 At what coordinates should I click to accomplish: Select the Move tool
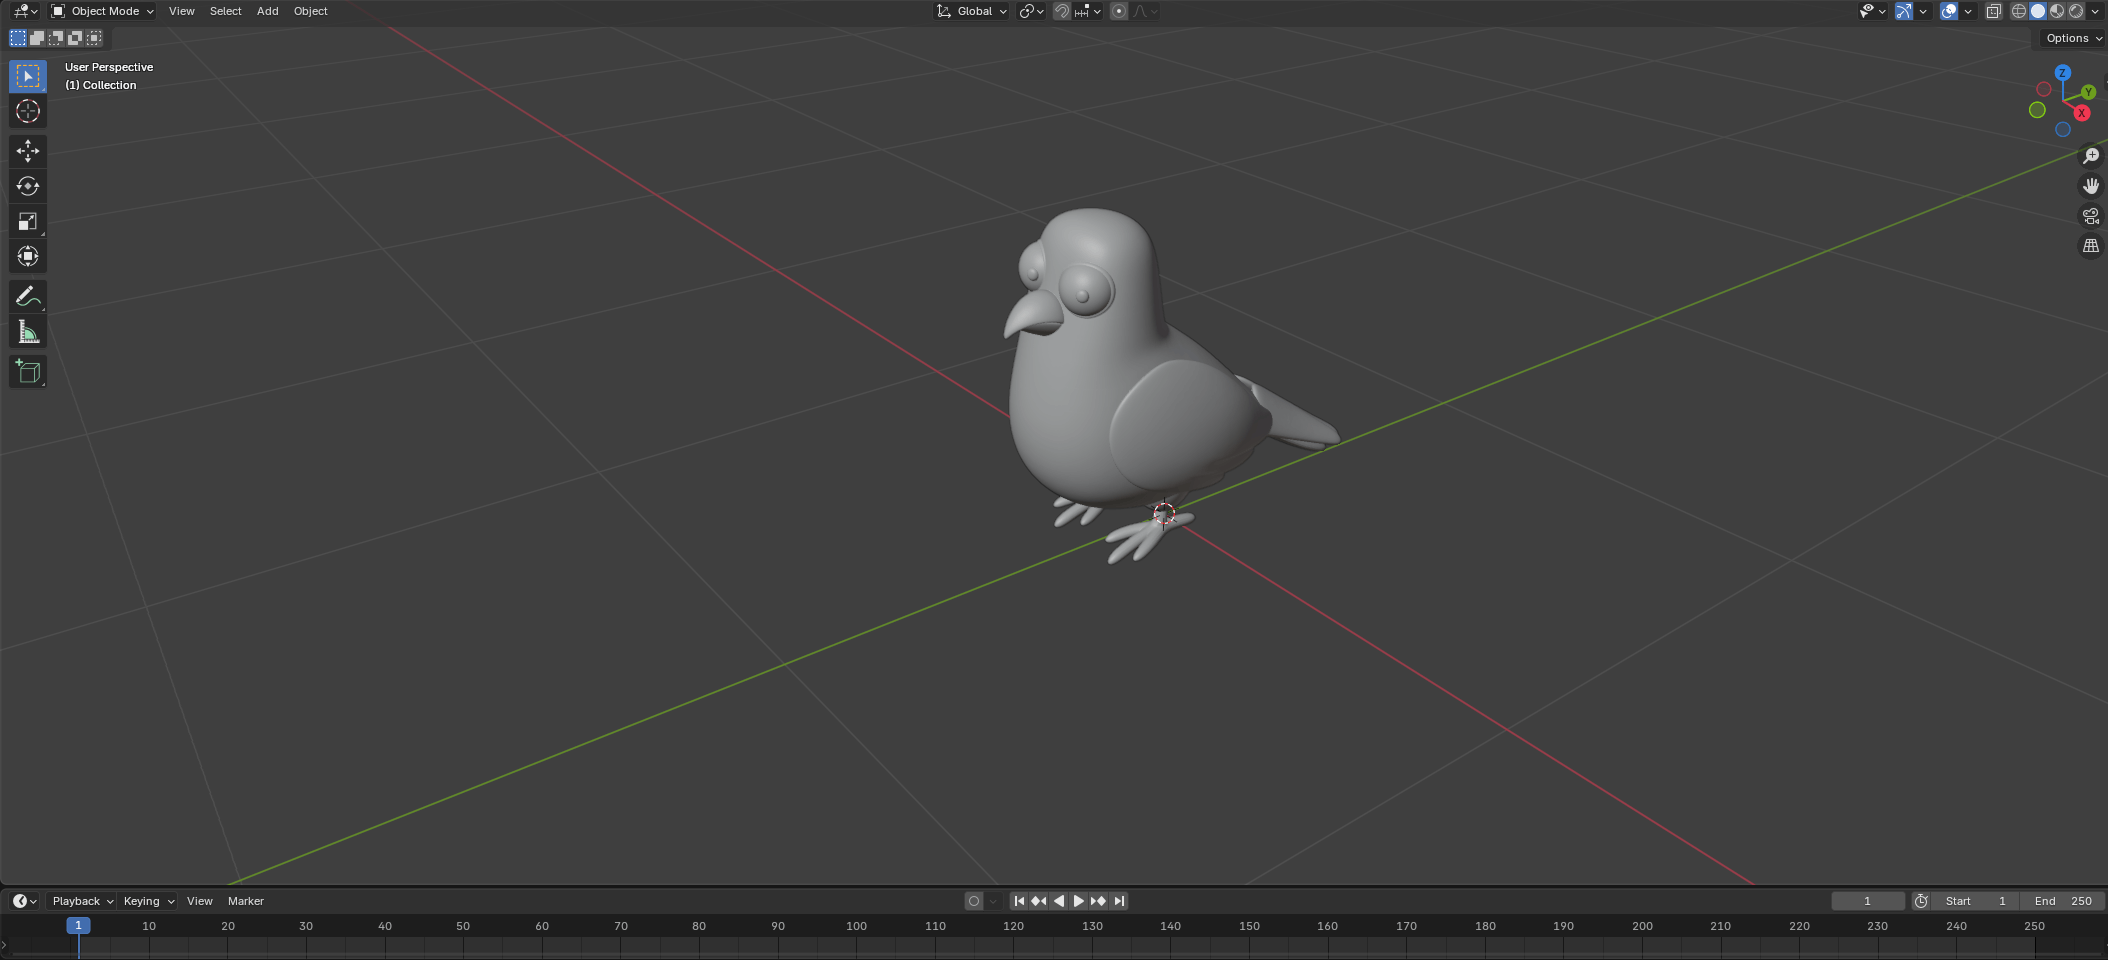pos(27,151)
